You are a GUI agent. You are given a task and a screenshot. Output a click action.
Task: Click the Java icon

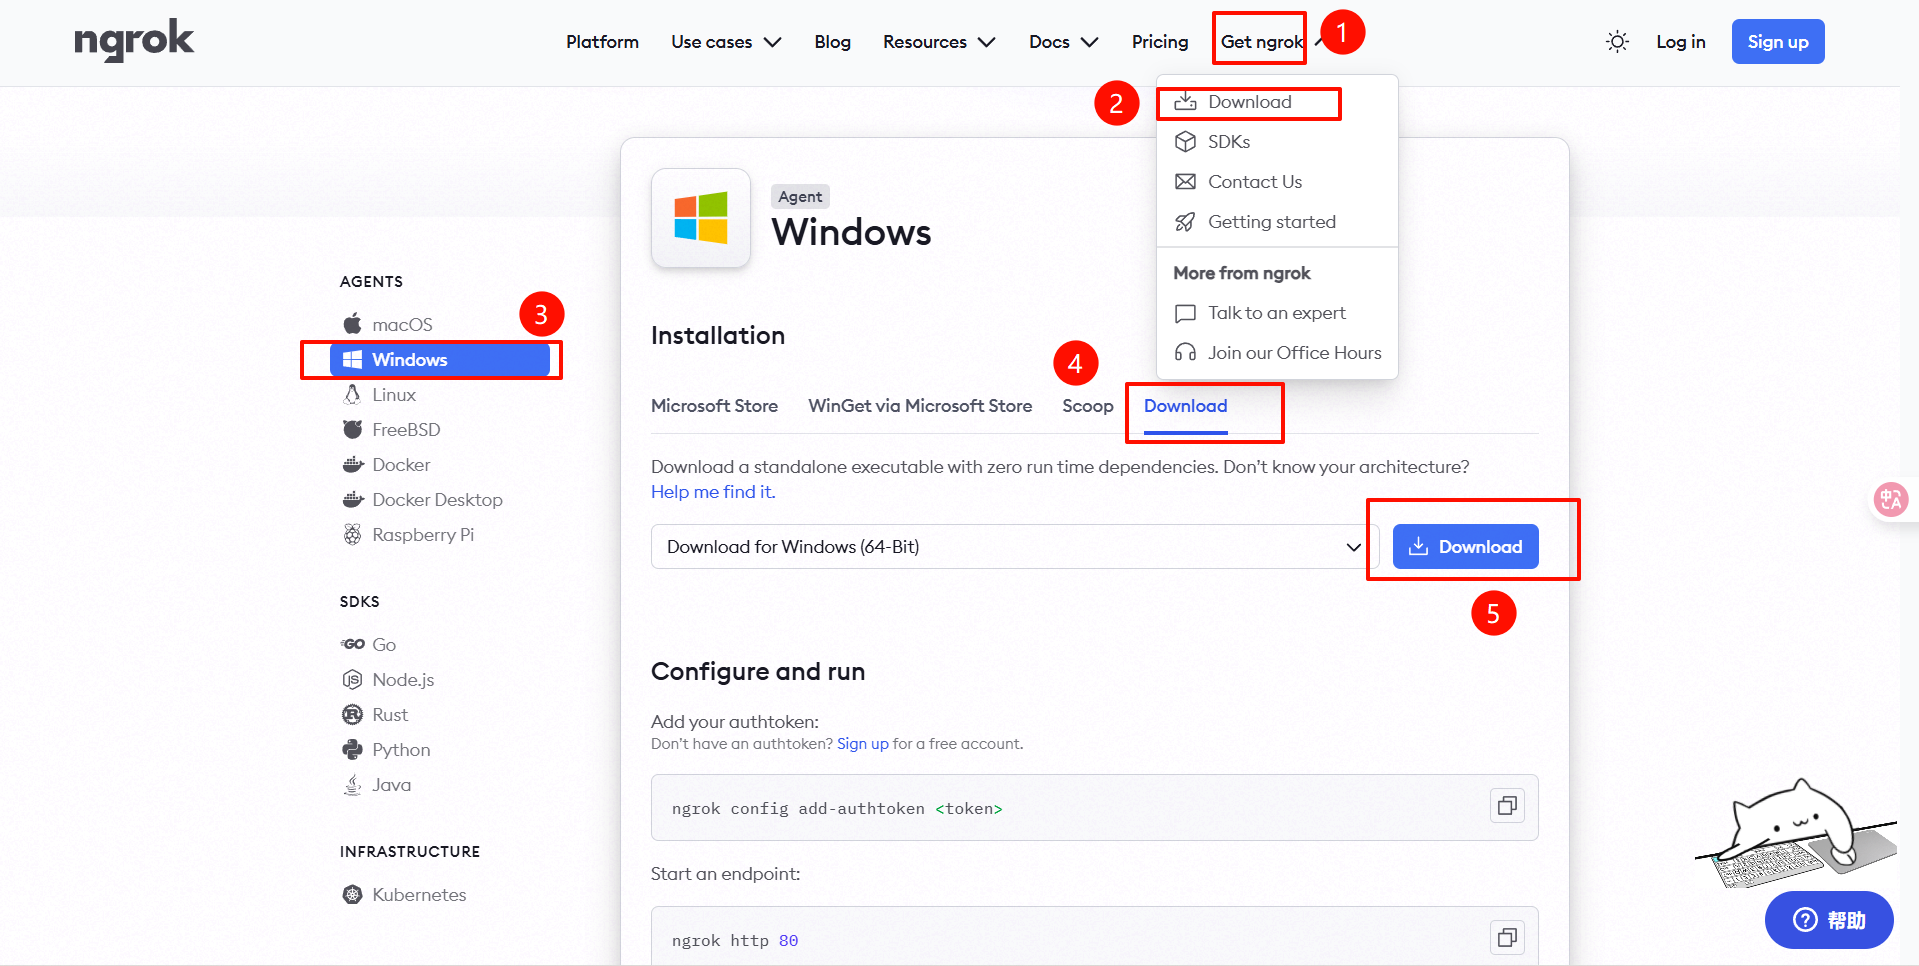click(352, 784)
